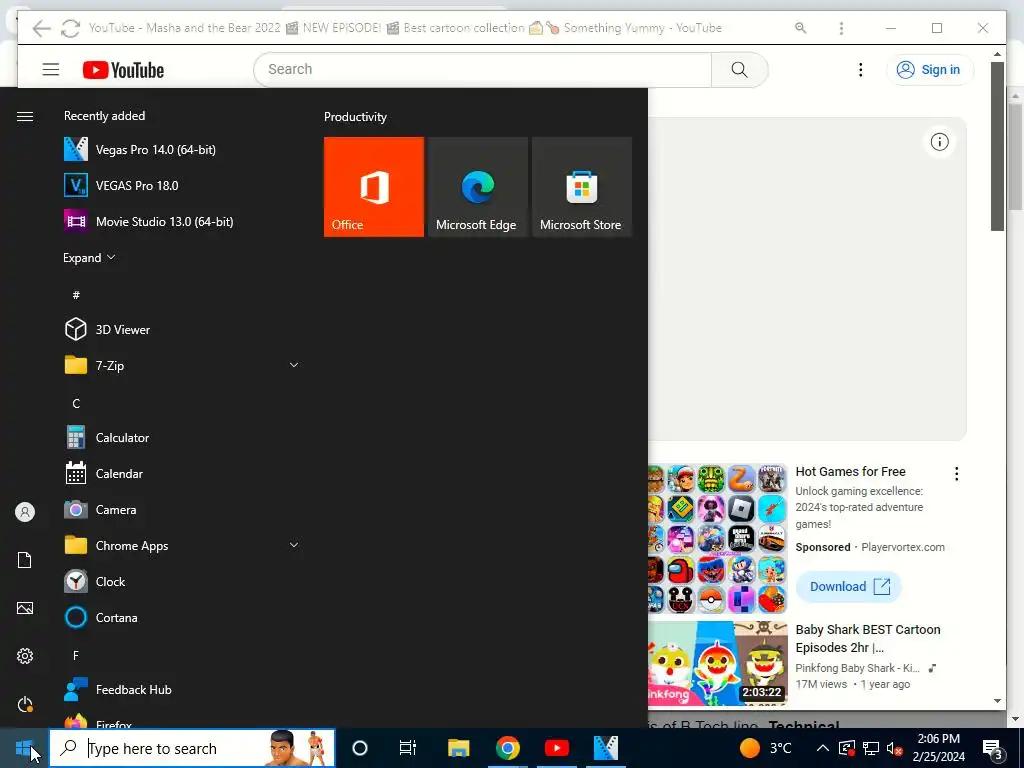Screen dimensions: 1024x768
Task: Open Playervortex.com sponsor link
Action: pyautogui.click(x=903, y=547)
